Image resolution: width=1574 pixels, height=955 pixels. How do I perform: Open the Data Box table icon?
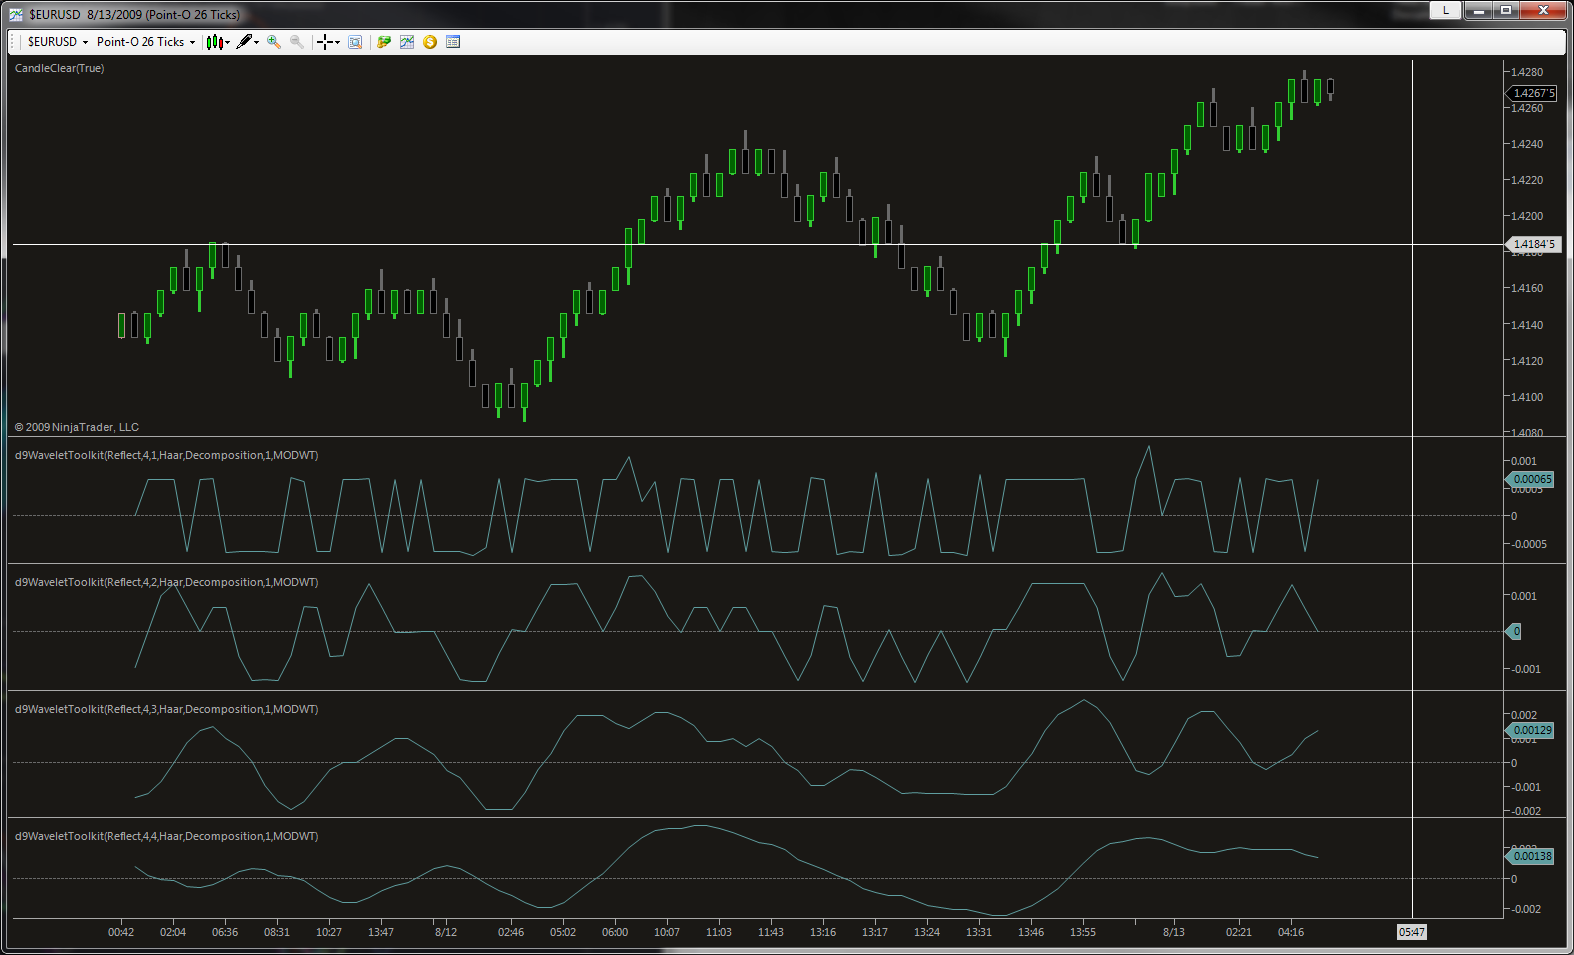click(453, 42)
